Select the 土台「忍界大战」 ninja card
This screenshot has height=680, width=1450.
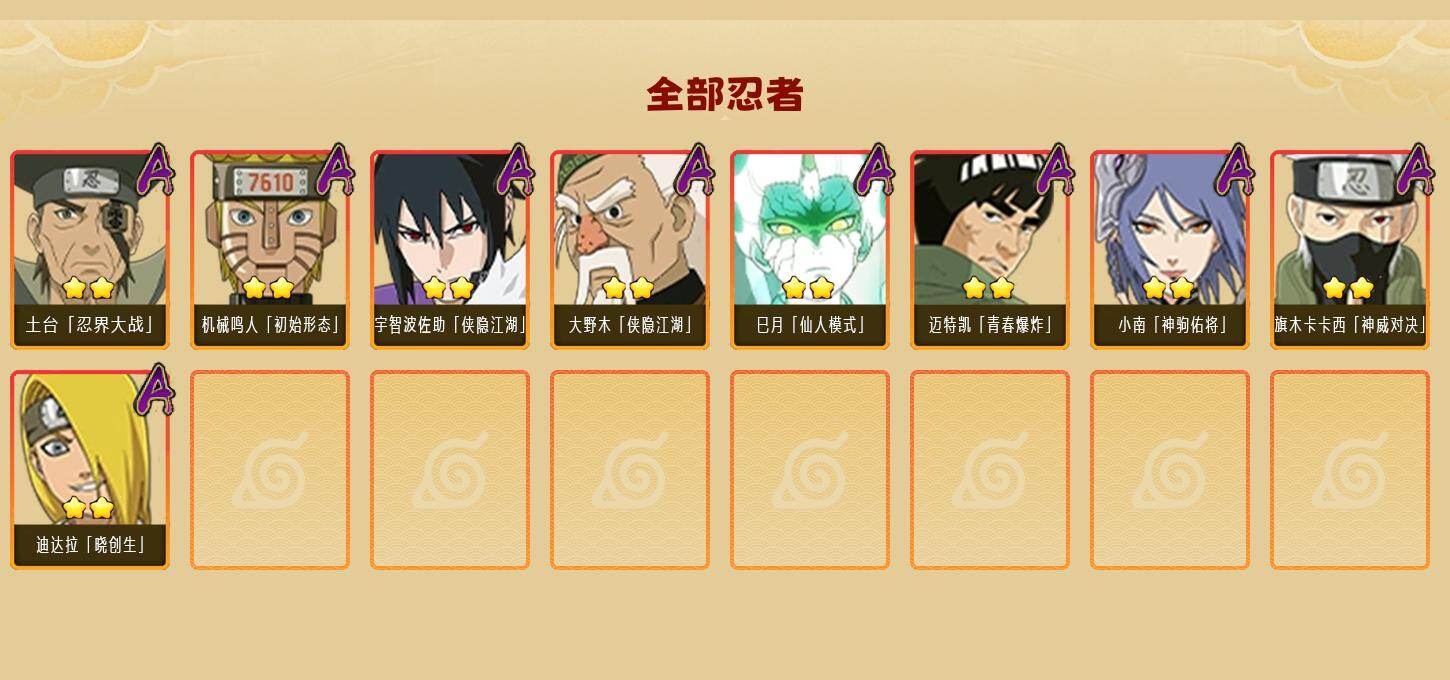(90, 250)
